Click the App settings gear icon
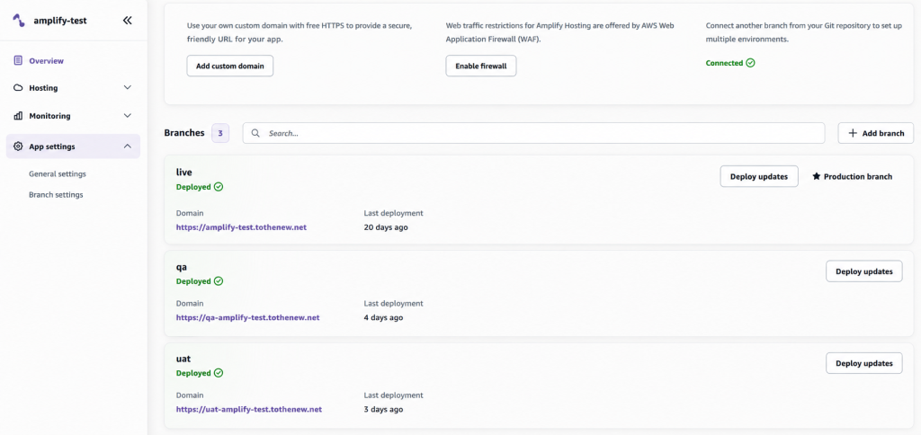This screenshot has width=921, height=435. [18, 146]
